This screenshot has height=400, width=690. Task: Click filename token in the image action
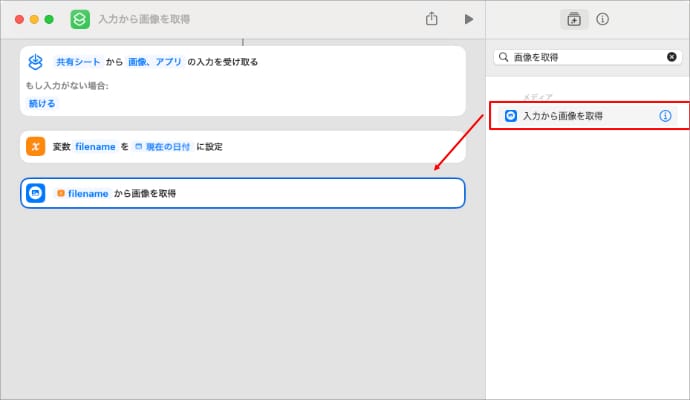tap(82, 193)
